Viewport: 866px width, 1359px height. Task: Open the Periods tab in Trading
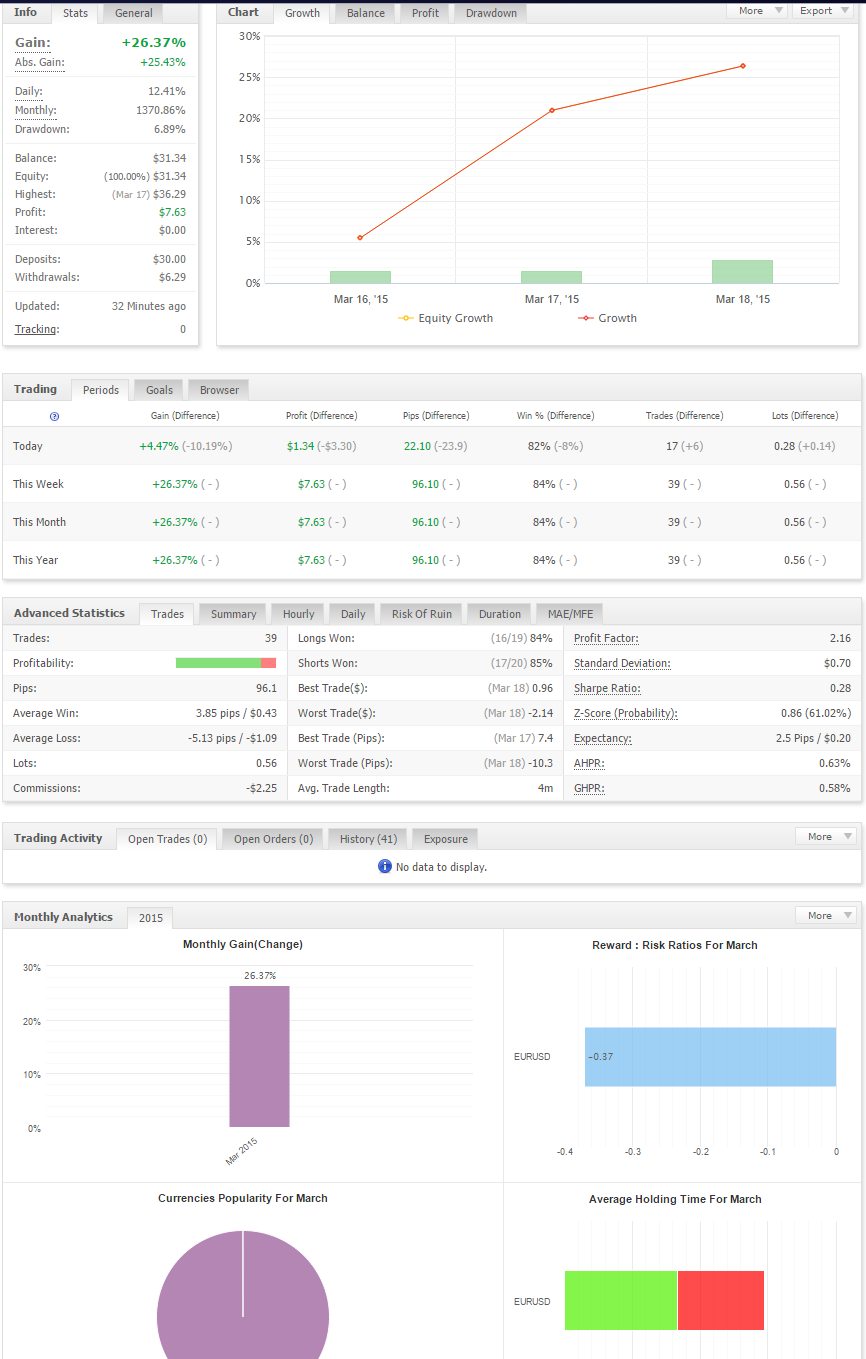point(101,390)
